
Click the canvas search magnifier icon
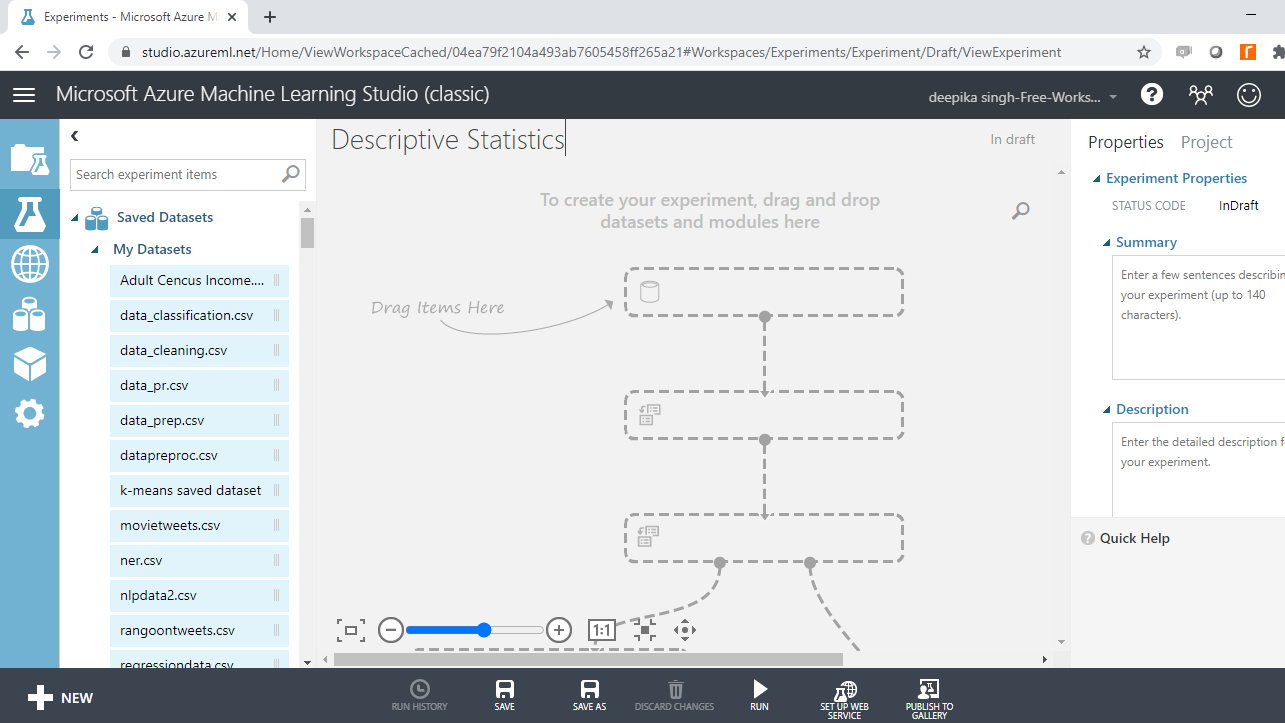[1020, 211]
